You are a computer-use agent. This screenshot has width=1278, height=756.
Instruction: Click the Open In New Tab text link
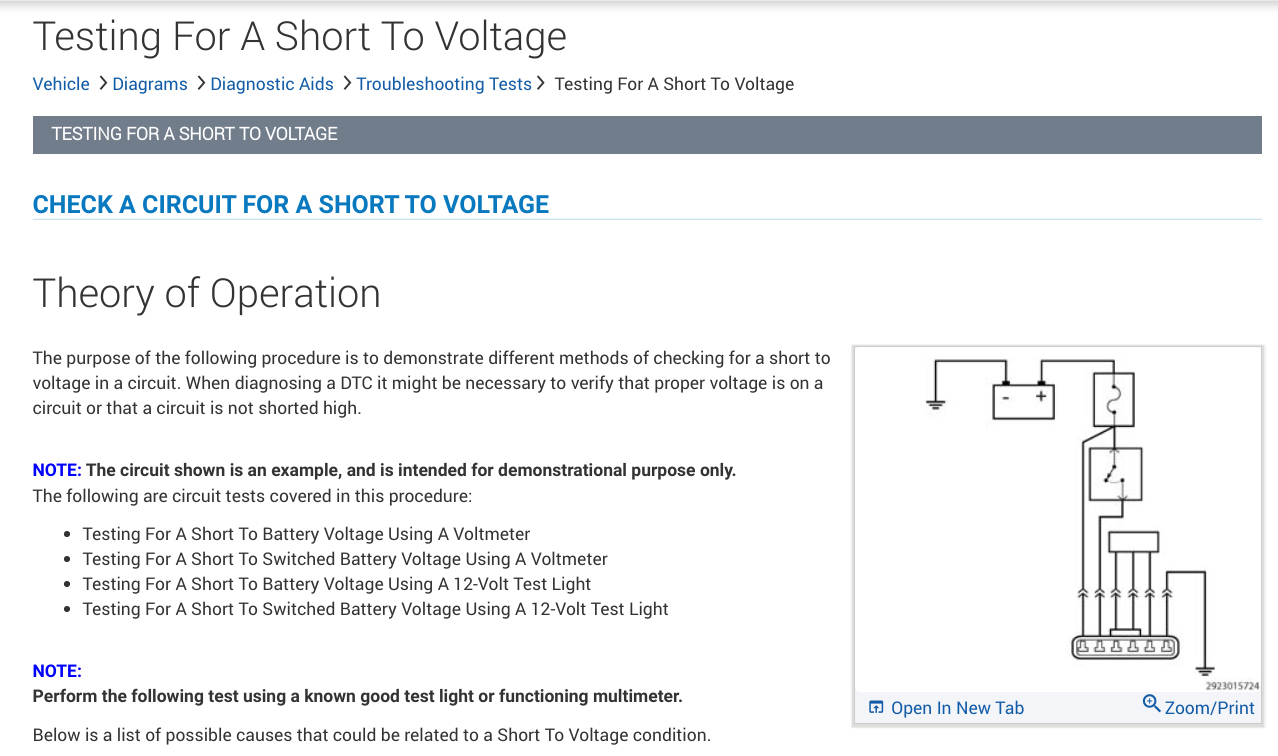(x=957, y=708)
